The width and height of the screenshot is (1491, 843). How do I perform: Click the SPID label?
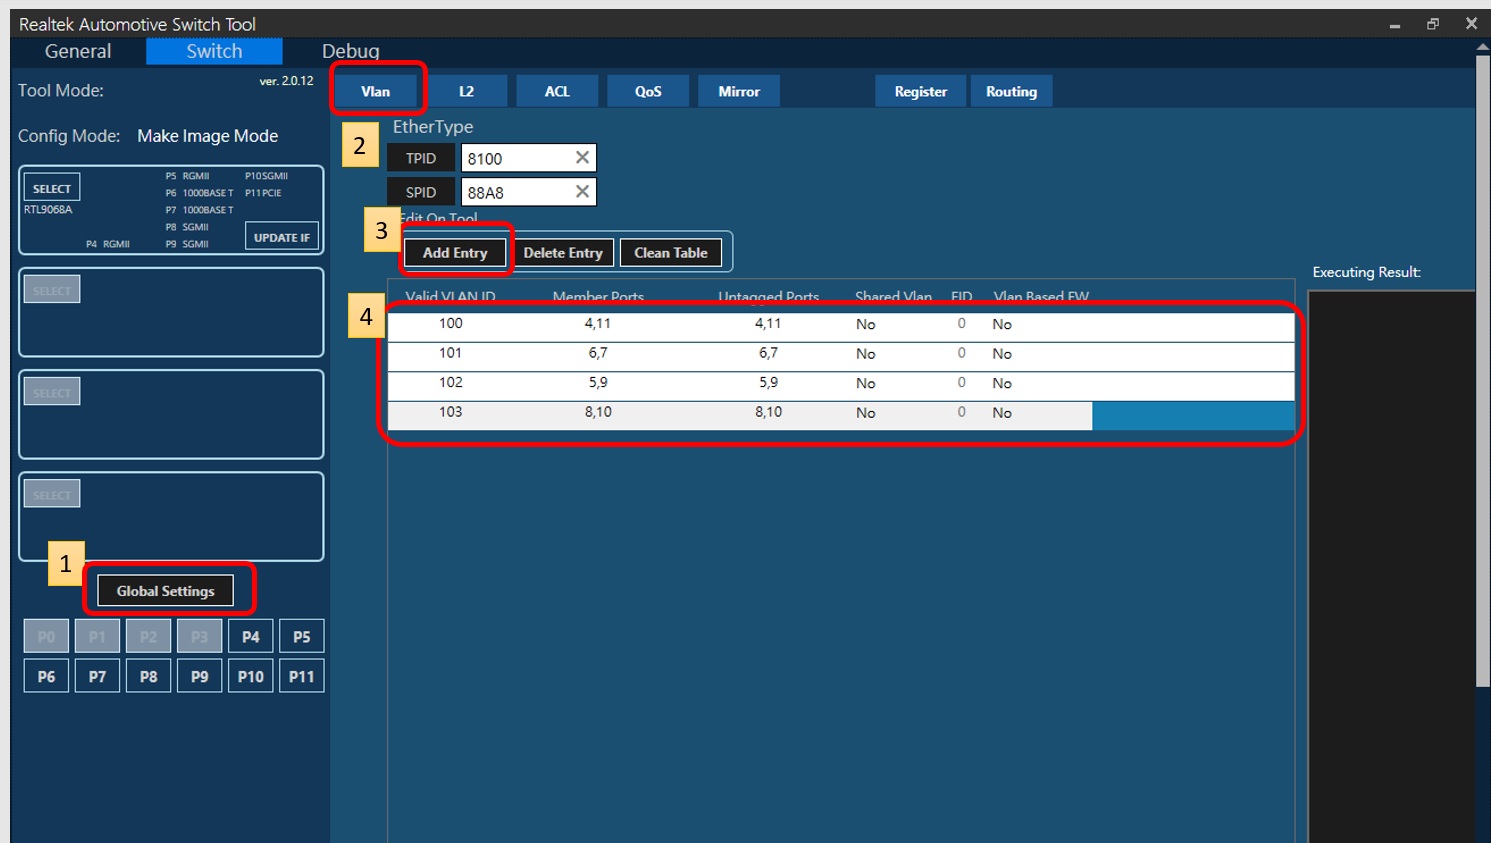click(x=421, y=192)
